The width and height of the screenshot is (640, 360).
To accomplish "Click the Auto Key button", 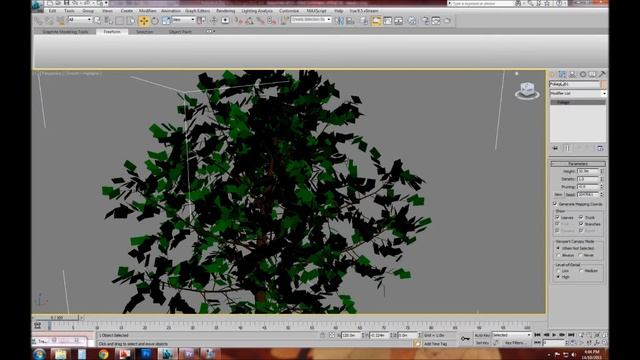I will coord(482,335).
